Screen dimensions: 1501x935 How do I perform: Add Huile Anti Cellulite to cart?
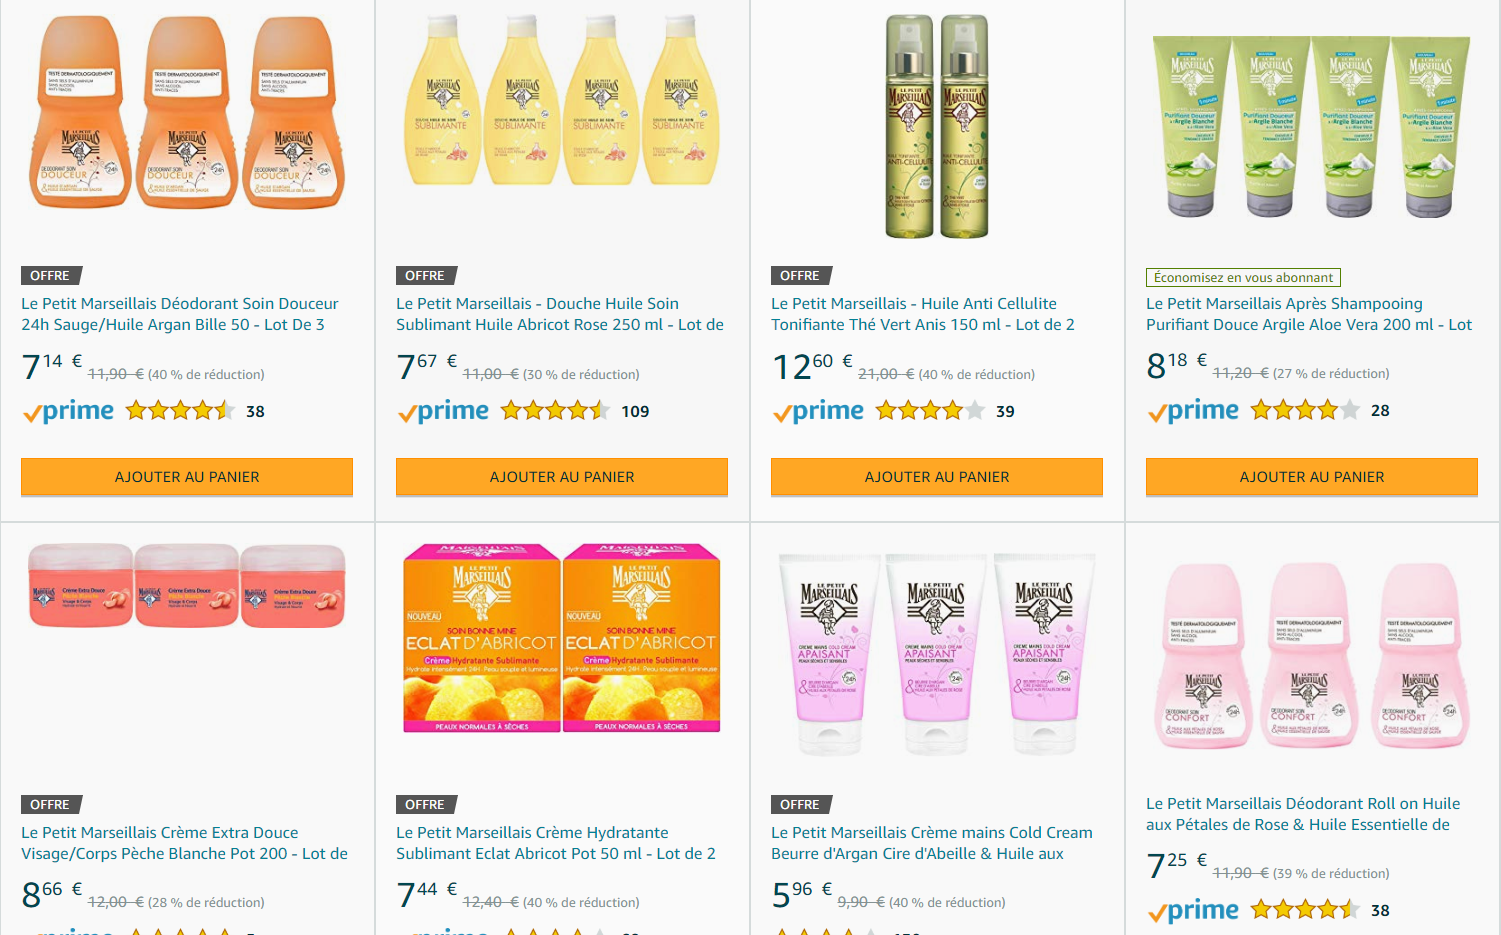(937, 477)
